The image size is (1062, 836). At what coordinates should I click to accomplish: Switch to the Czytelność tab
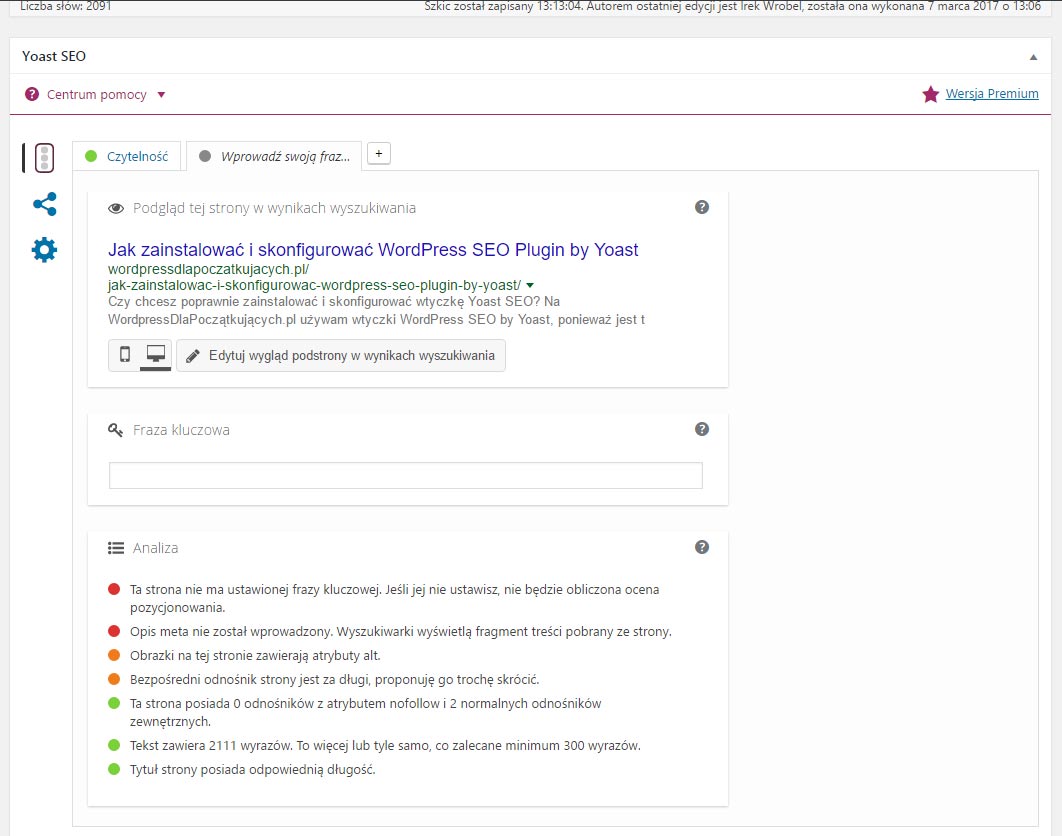(127, 156)
